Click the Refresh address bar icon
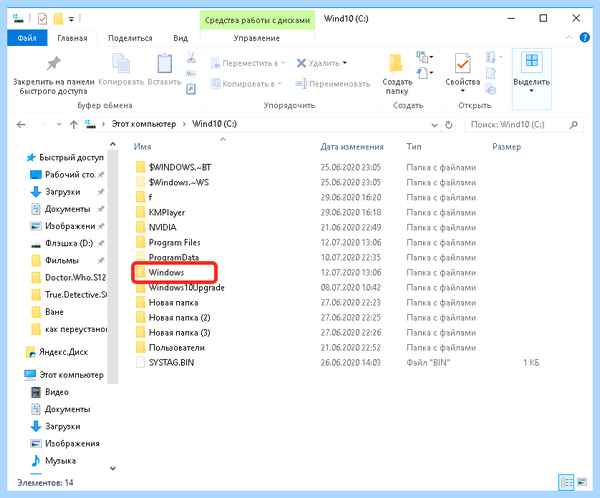Image resolution: width=600 pixels, height=498 pixels. click(x=448, y=124)
